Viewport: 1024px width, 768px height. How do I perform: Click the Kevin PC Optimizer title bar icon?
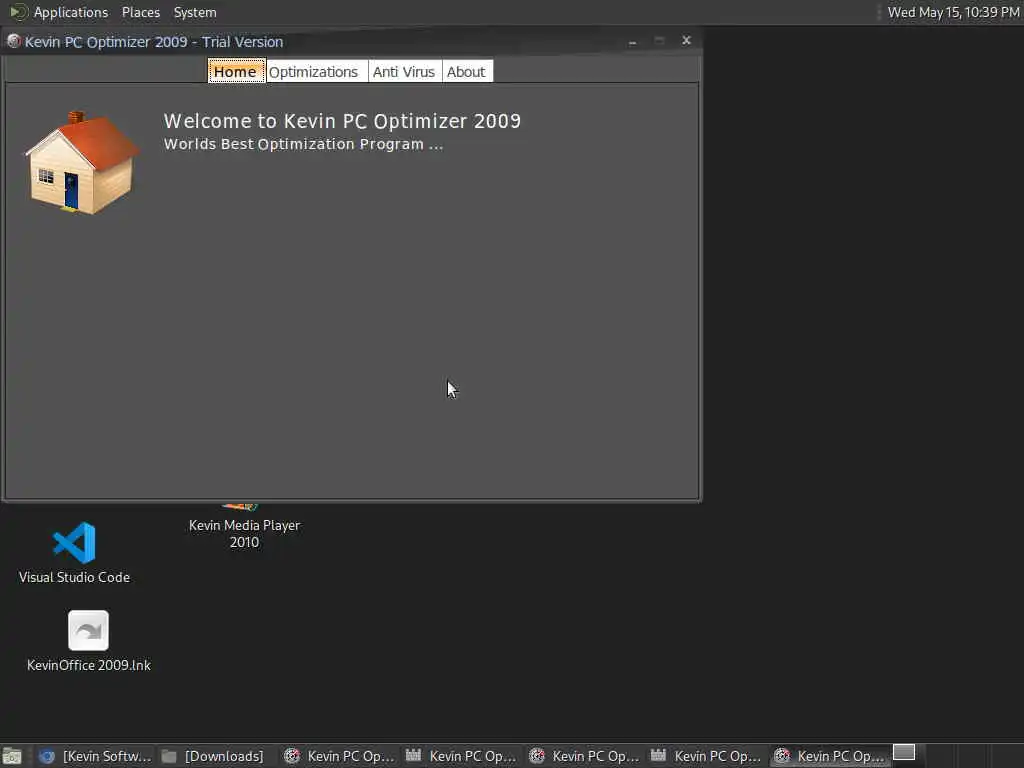[x=14, y=41]
